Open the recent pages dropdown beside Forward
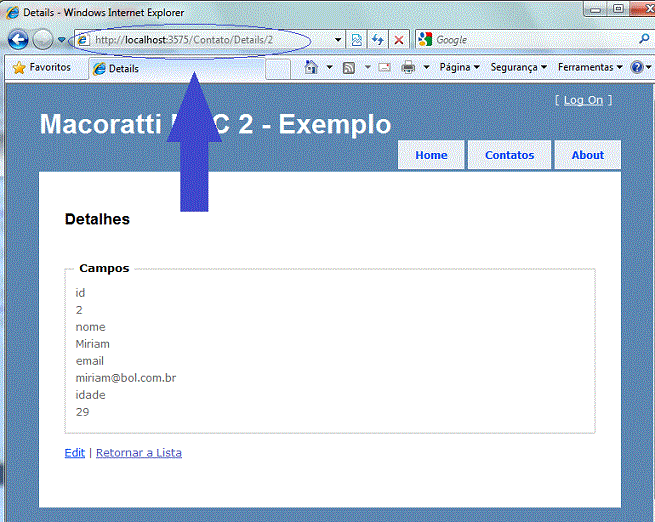Image resolution: width=655 pixels, height=522 pixels. [x=61, y=40]
